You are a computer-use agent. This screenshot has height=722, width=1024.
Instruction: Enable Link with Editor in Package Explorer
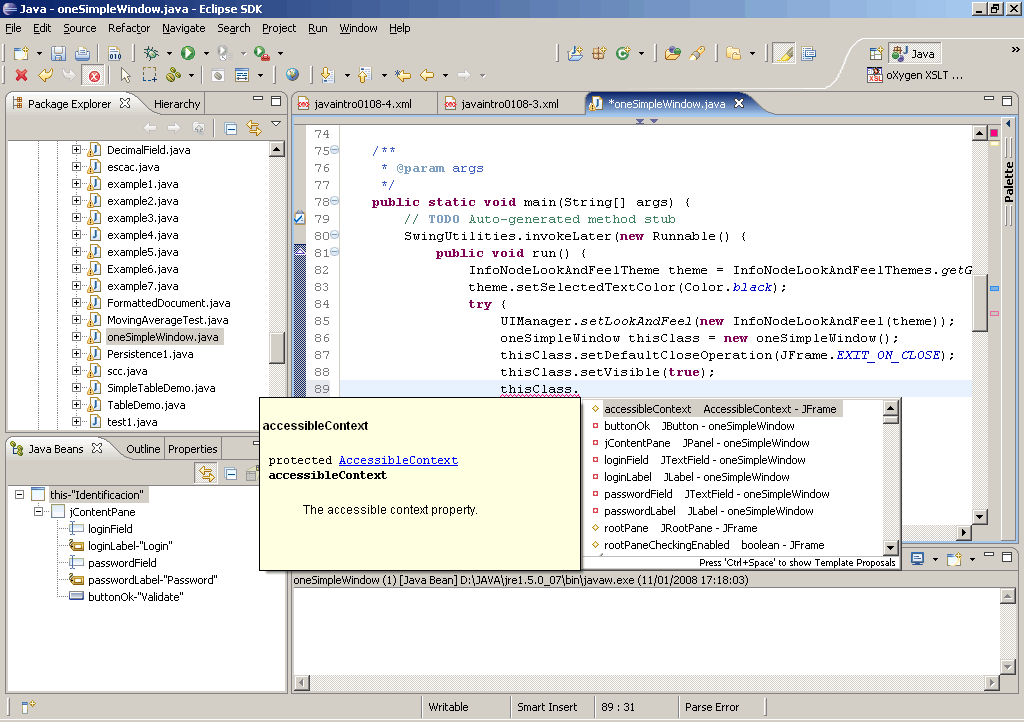coord(253,128)
